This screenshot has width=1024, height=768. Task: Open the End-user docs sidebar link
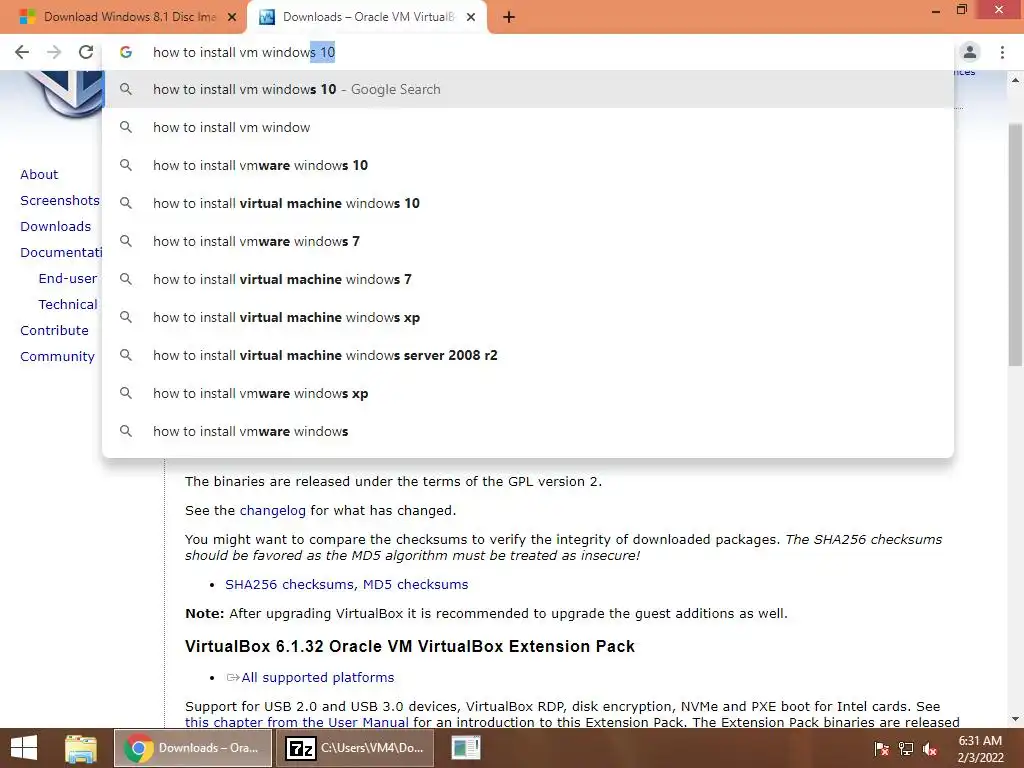pyautogui.click(x=68, y=279)
